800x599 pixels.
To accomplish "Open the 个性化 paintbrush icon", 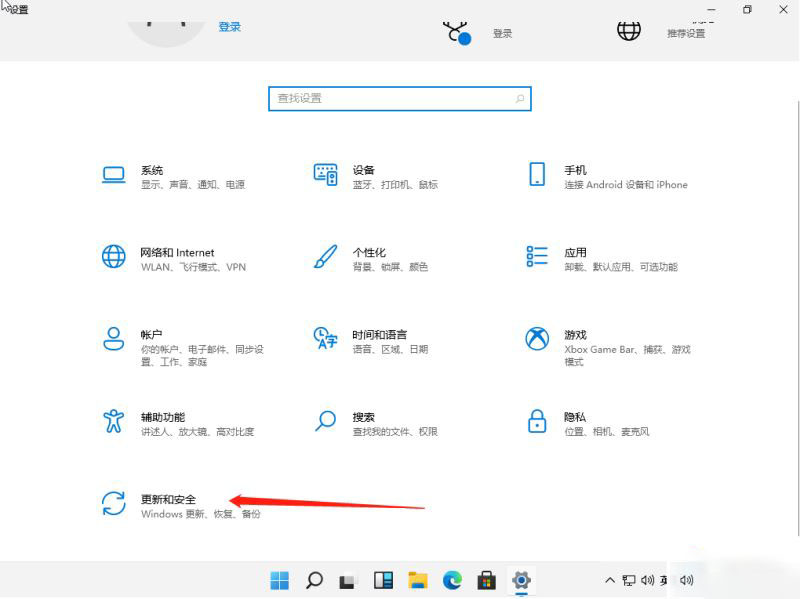I will [326, 256].
